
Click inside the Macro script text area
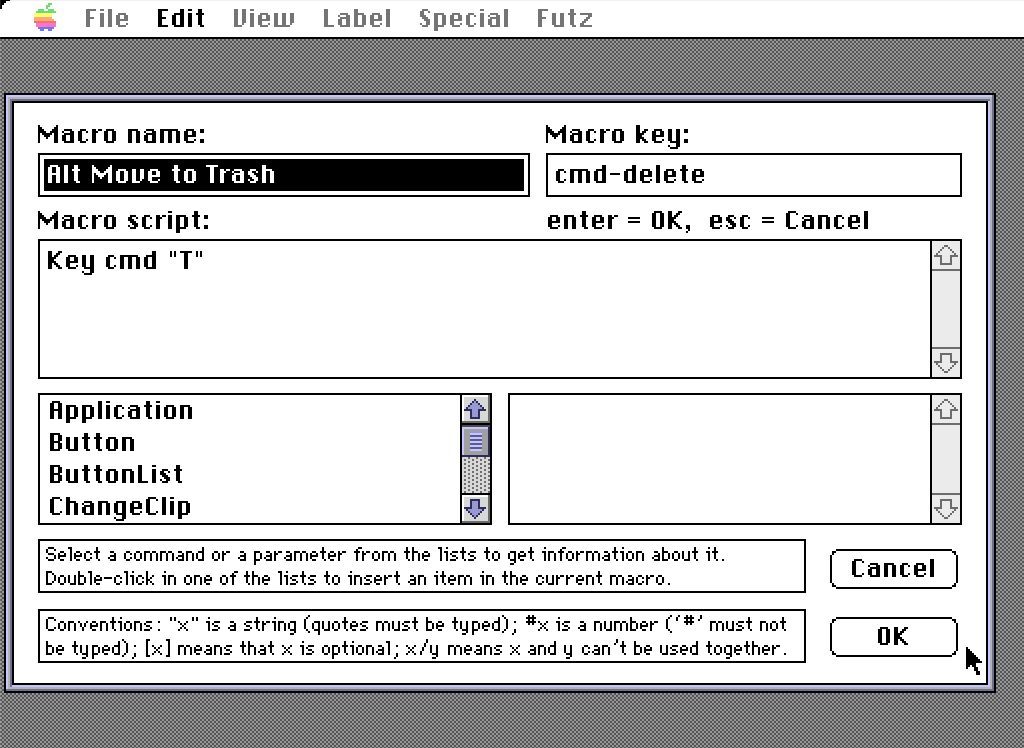click(x=485, y=308)
